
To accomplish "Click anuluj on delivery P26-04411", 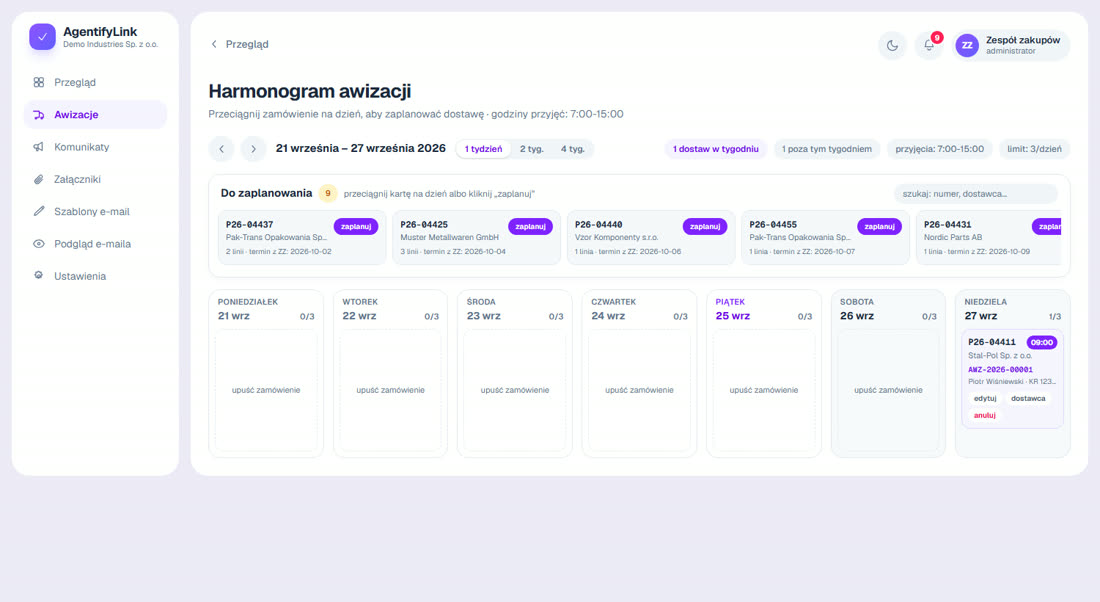I will point(984,415).
